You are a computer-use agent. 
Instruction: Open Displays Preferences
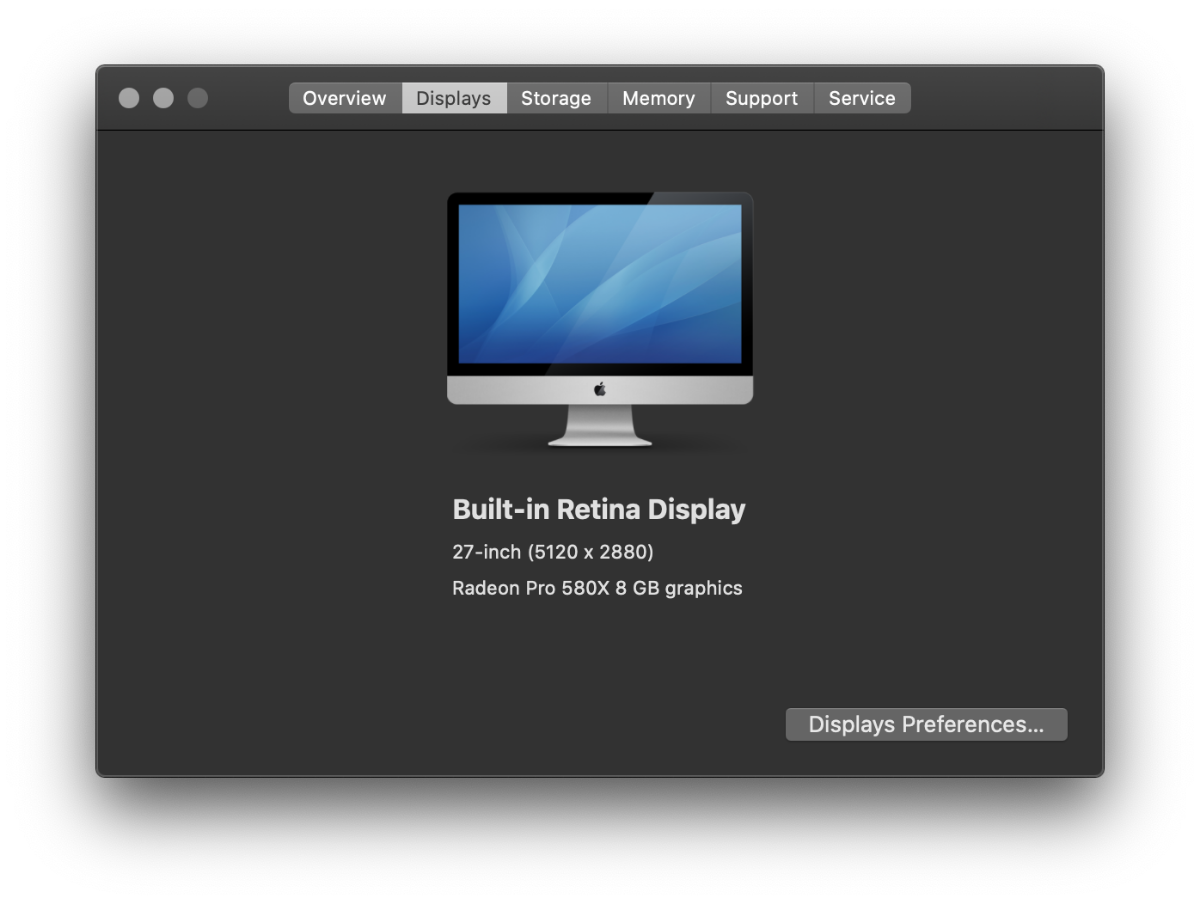926,725
